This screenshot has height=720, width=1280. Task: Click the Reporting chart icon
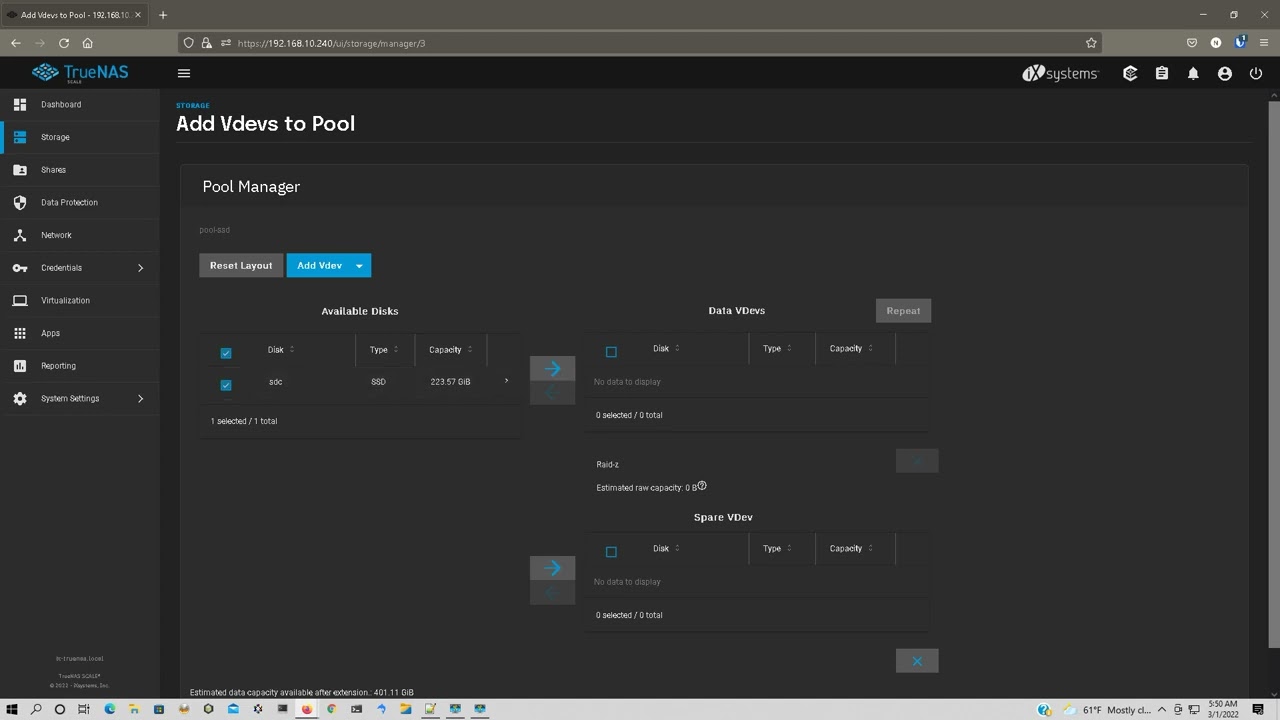point(19,366)
